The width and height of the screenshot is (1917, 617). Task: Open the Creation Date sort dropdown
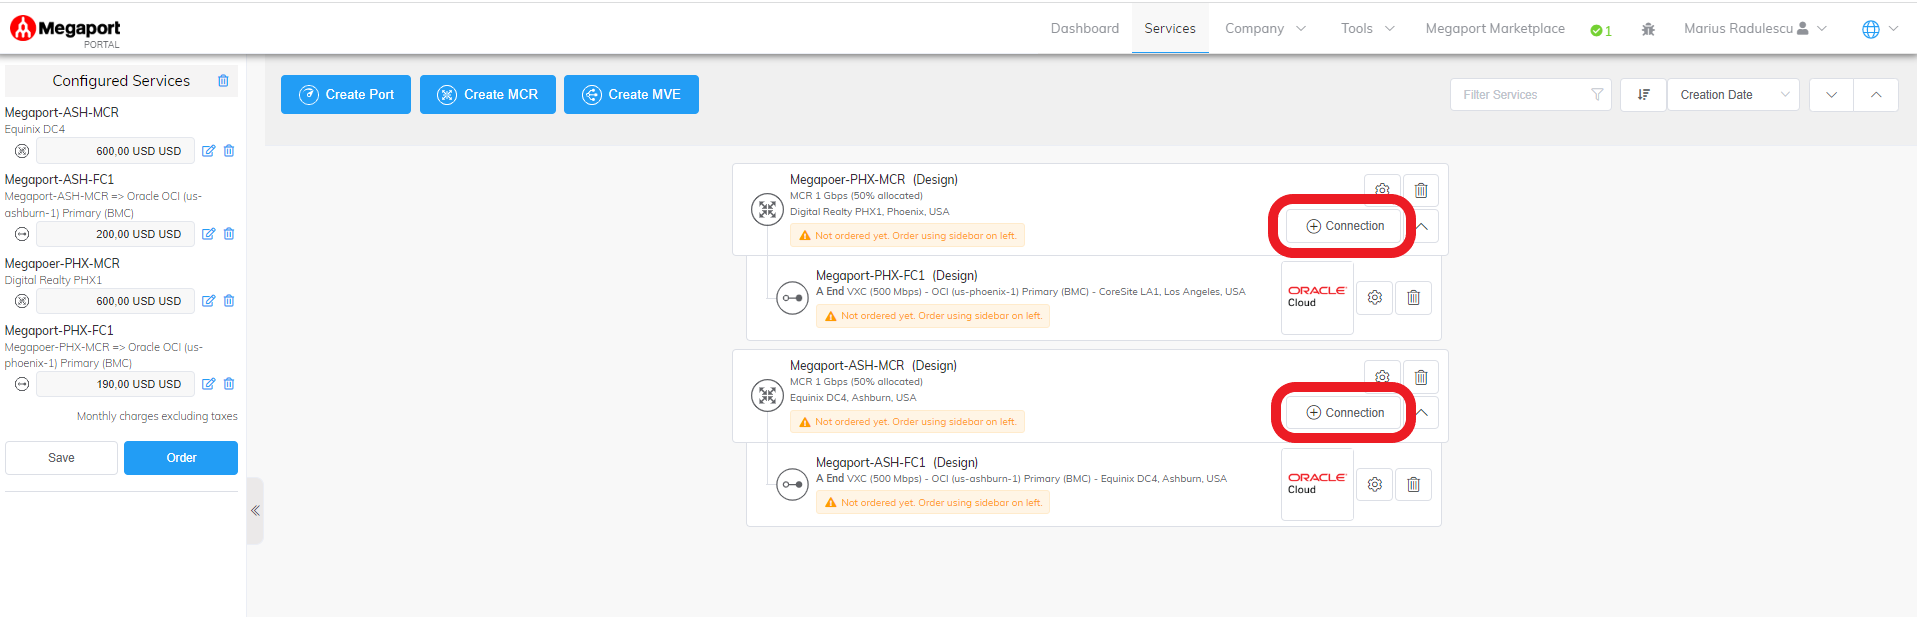point(1732,95)
